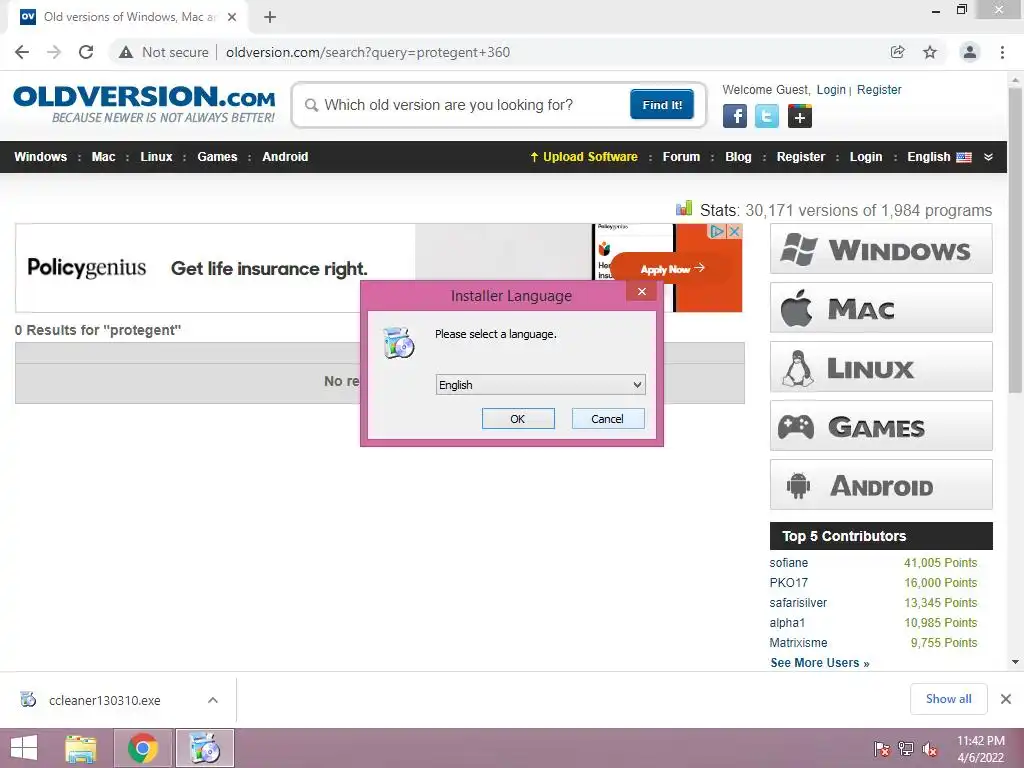Viewport: 1024px width, 768px height.
Task: Click Cancel in Installer Language dialog
Action: click(x=607, y=419)
